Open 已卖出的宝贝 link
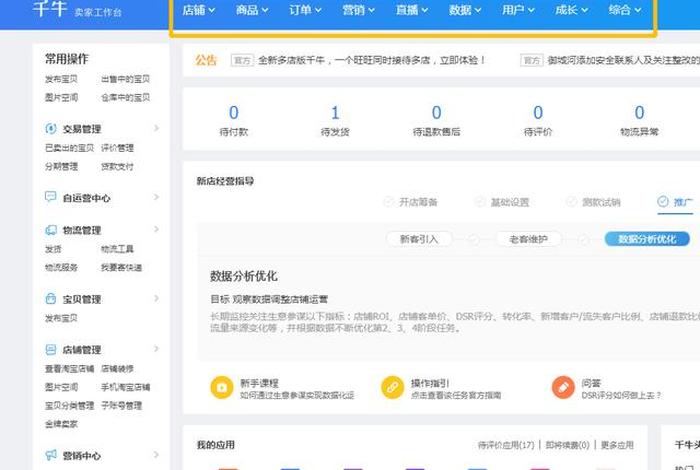 tap(69, 148)
